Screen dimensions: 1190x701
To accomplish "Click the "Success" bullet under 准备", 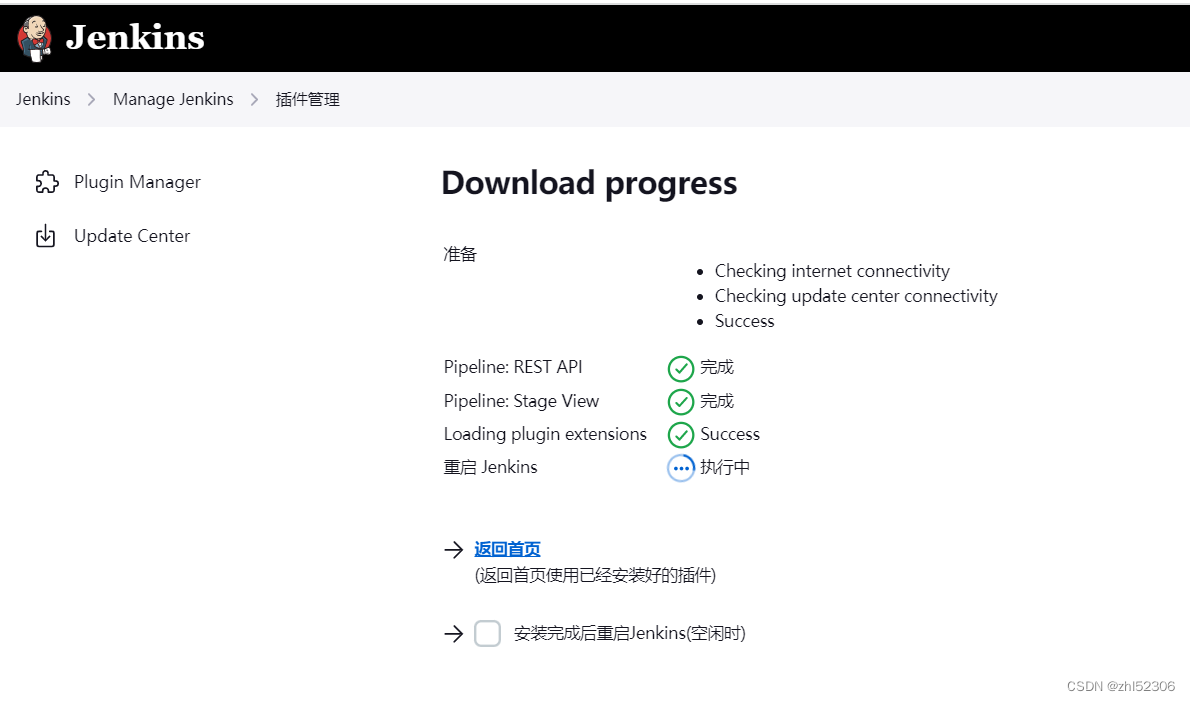I will (x=745, y=321).
